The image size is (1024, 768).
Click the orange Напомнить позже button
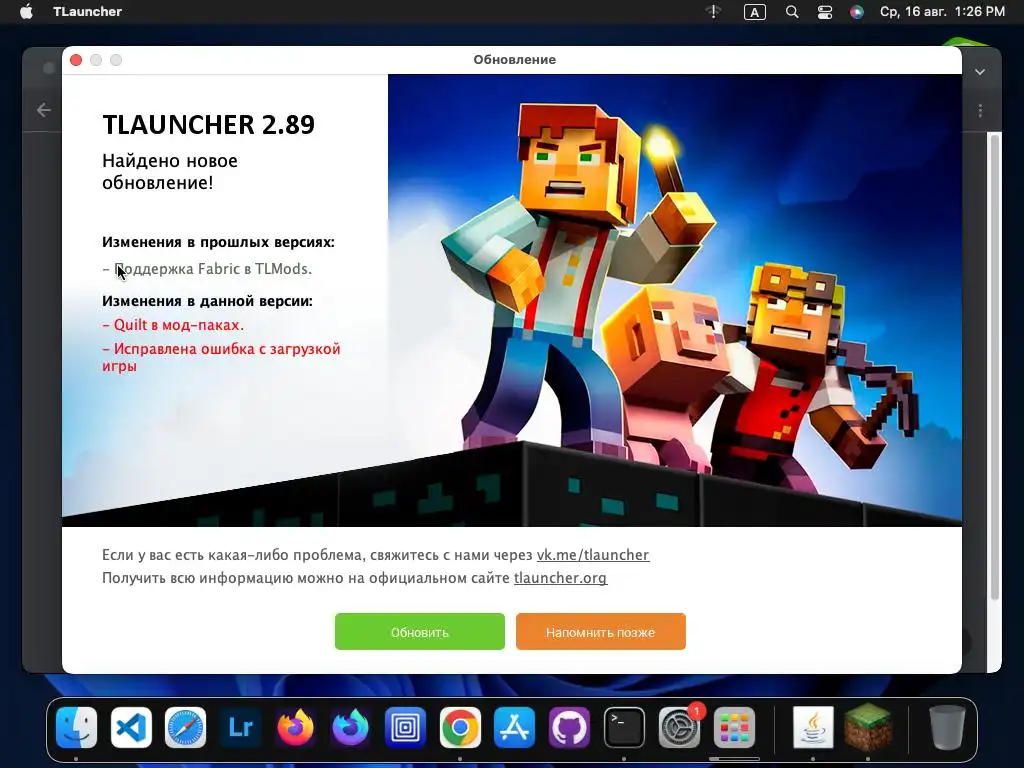tap(600, 632)
